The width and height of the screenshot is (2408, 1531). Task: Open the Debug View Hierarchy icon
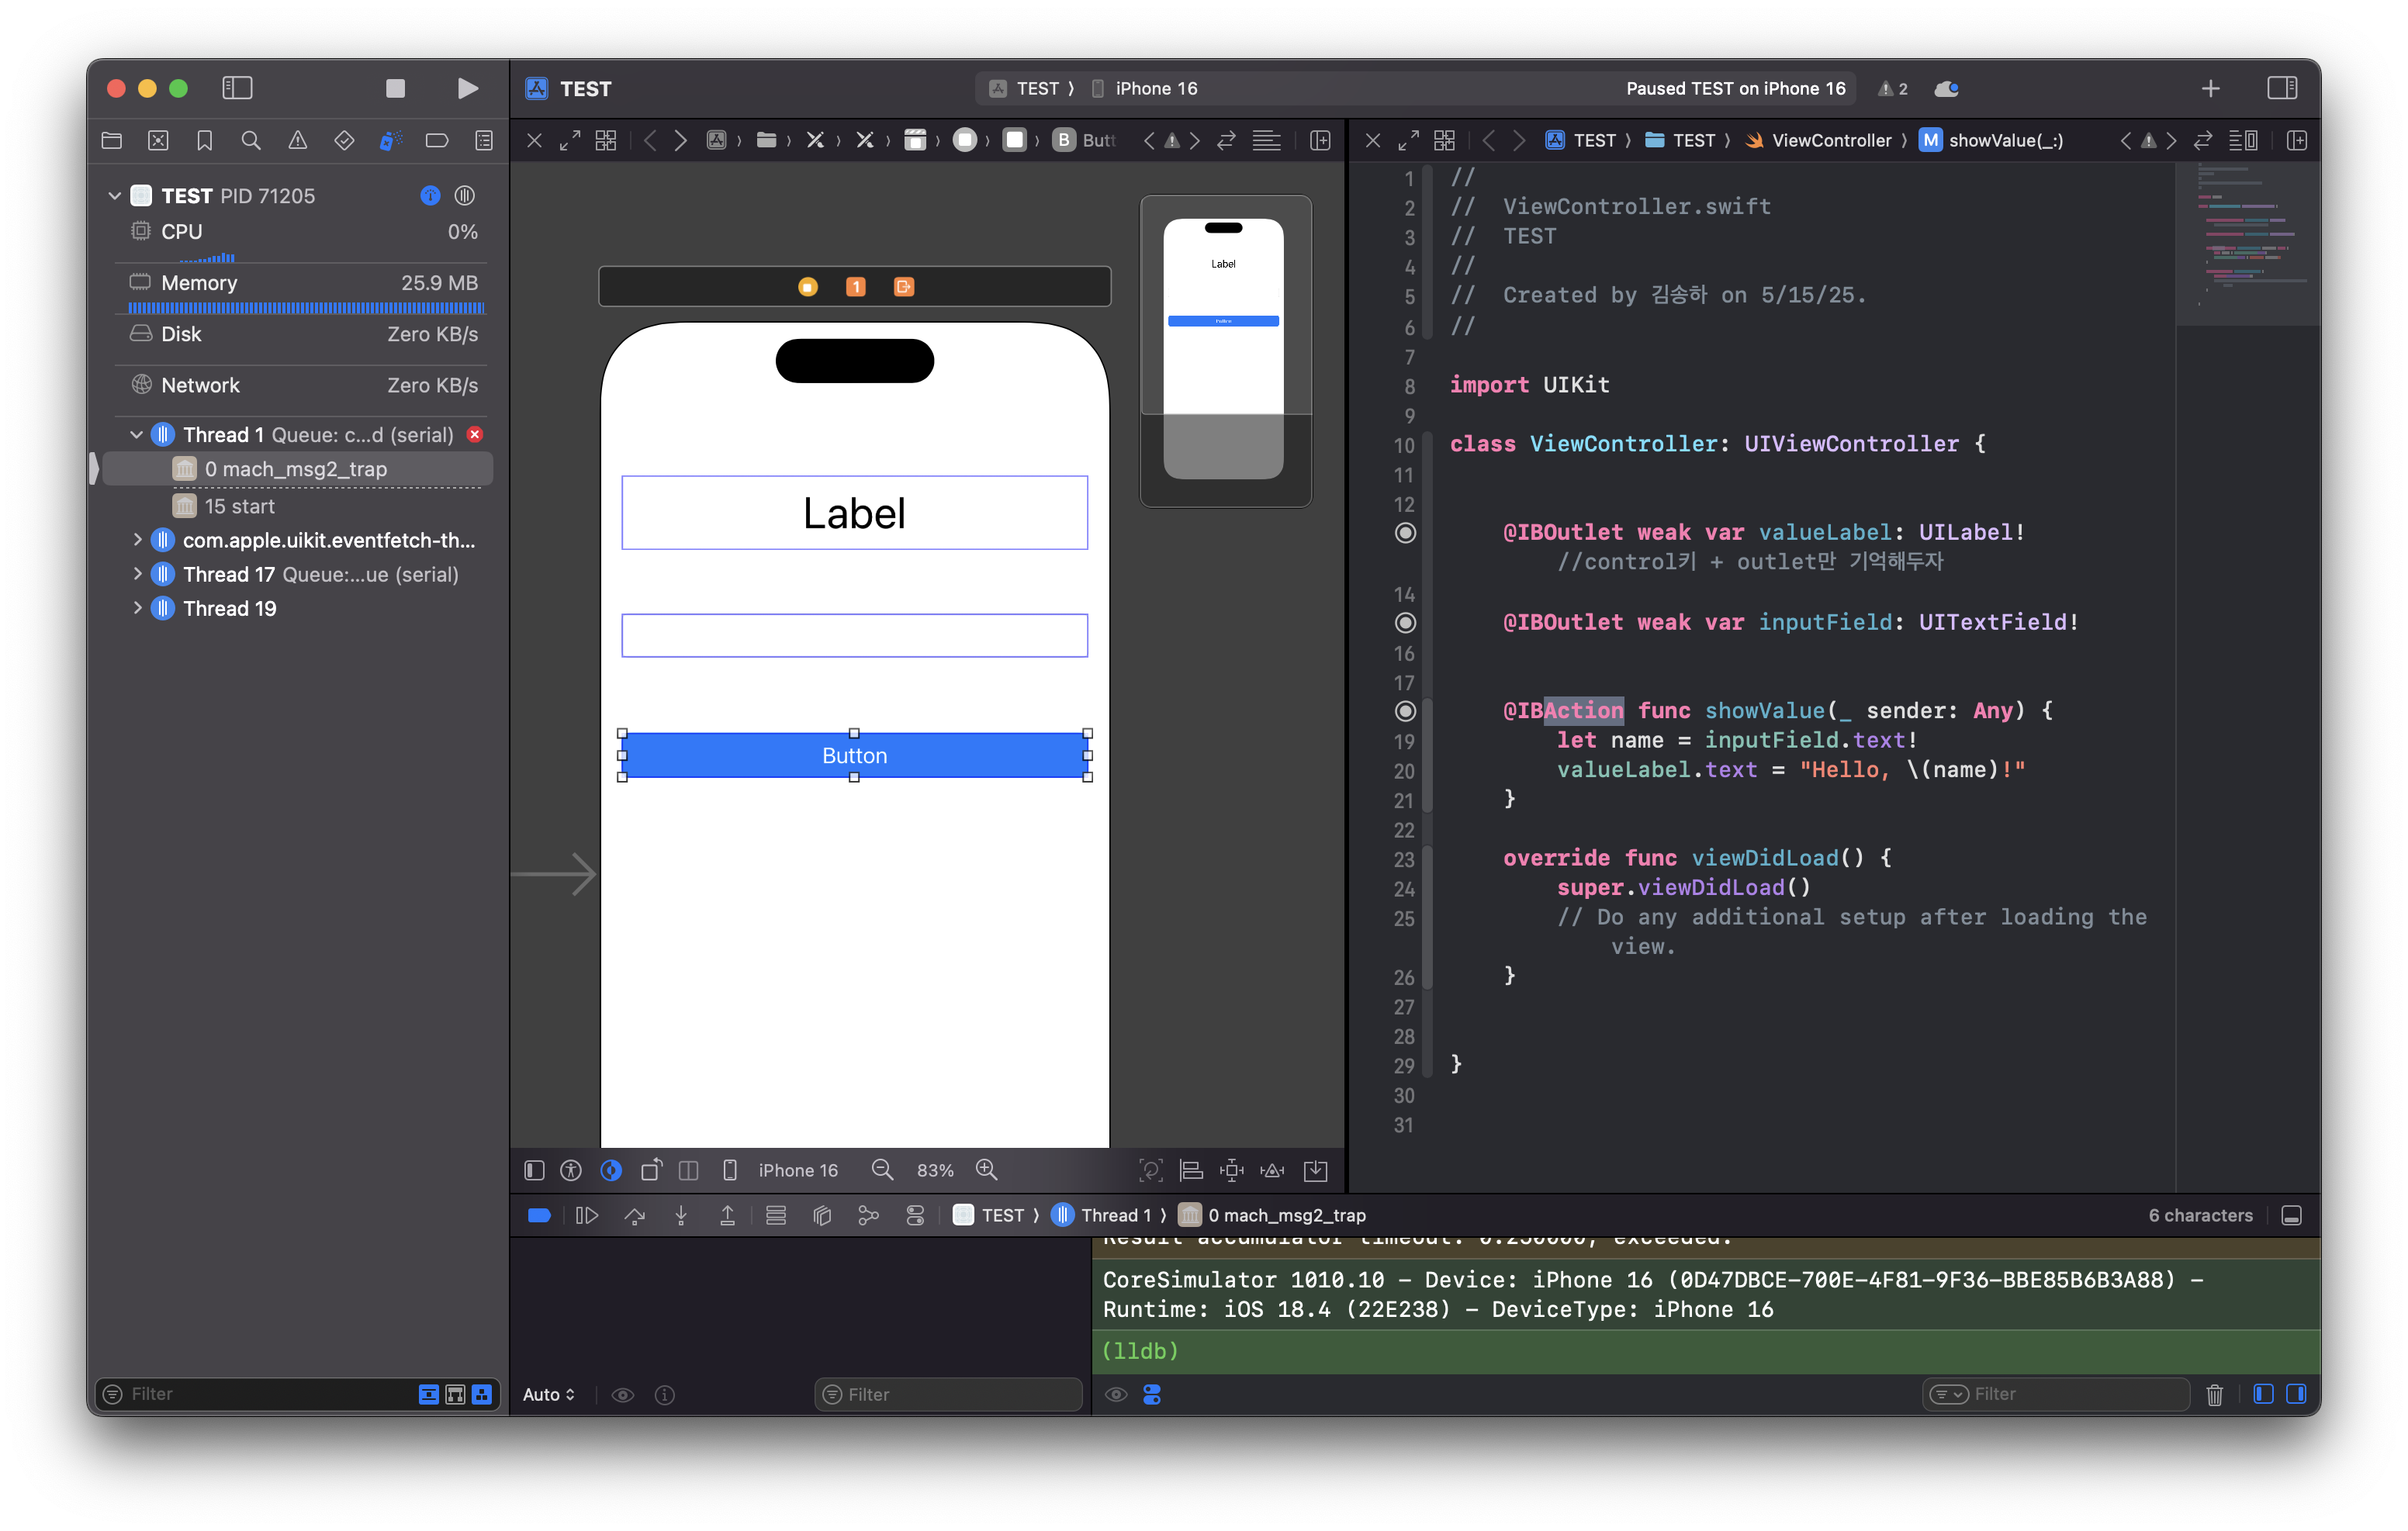[822, 1215]
